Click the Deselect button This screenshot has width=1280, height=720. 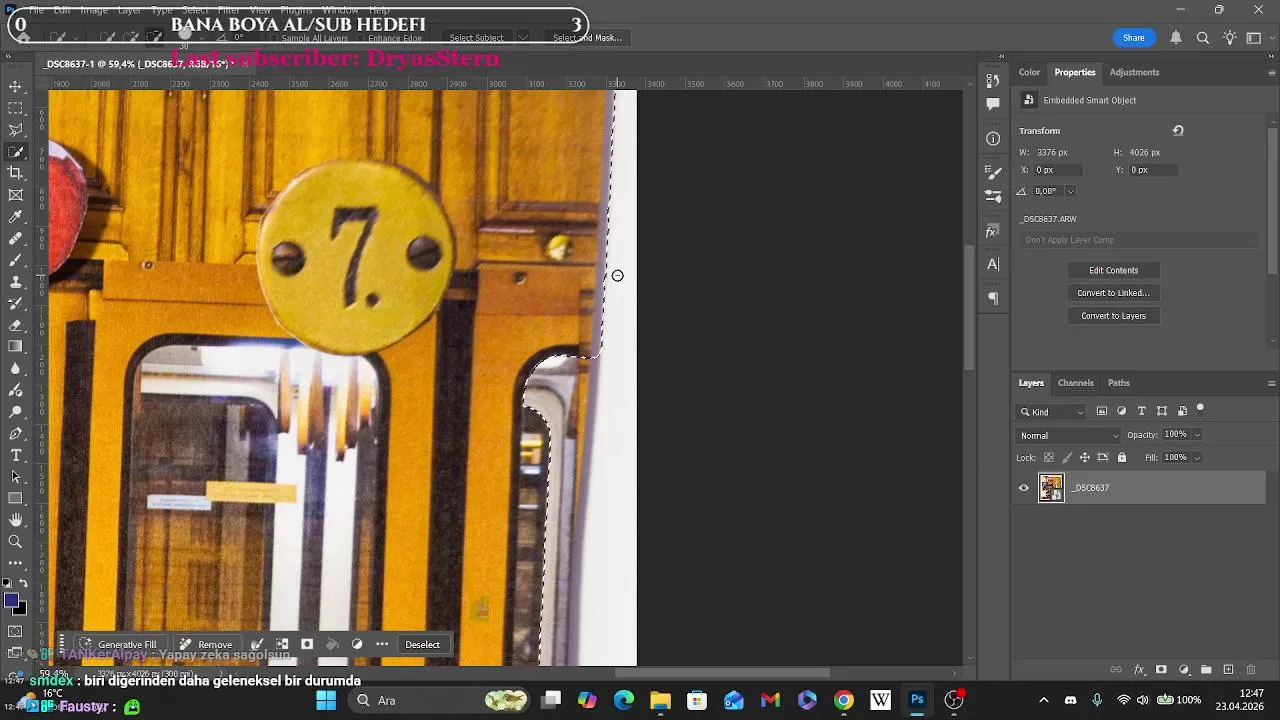422,645
